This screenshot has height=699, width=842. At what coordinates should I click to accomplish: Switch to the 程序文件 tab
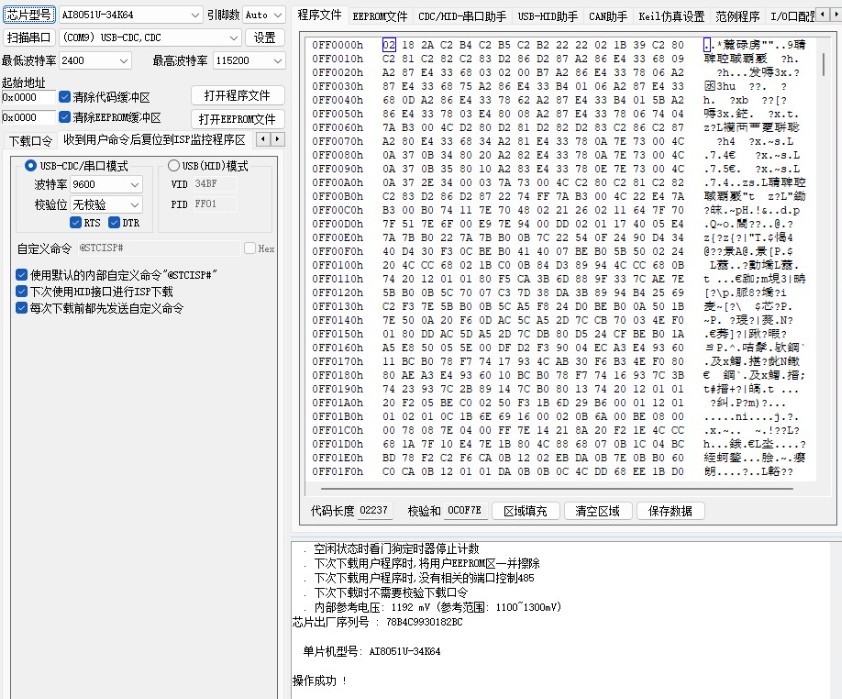tap(320, 15)
